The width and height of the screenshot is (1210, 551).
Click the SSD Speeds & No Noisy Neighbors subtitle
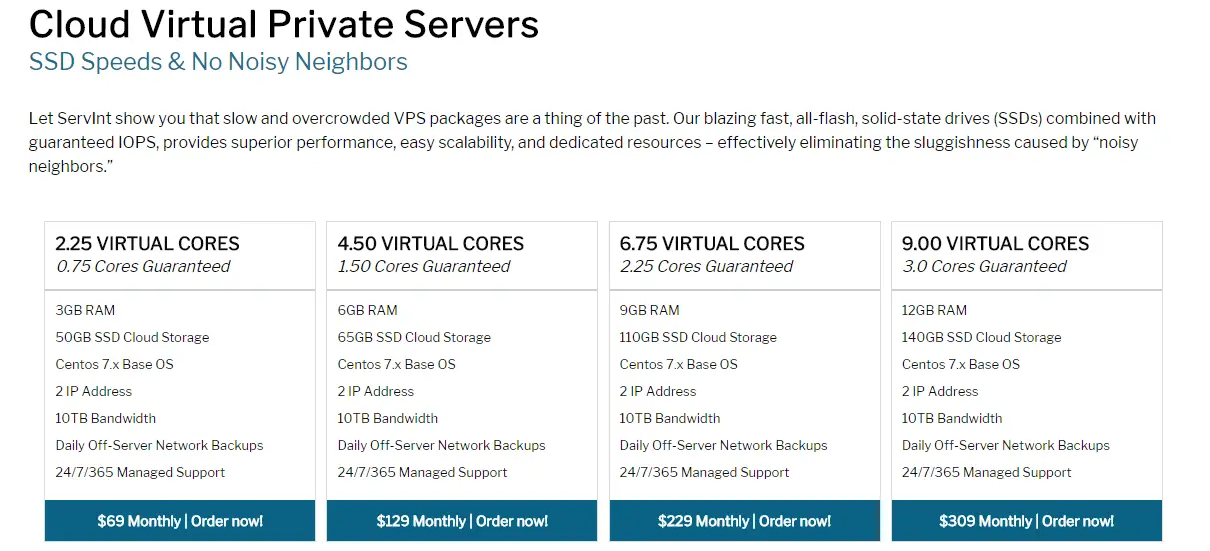pos(218,62)
